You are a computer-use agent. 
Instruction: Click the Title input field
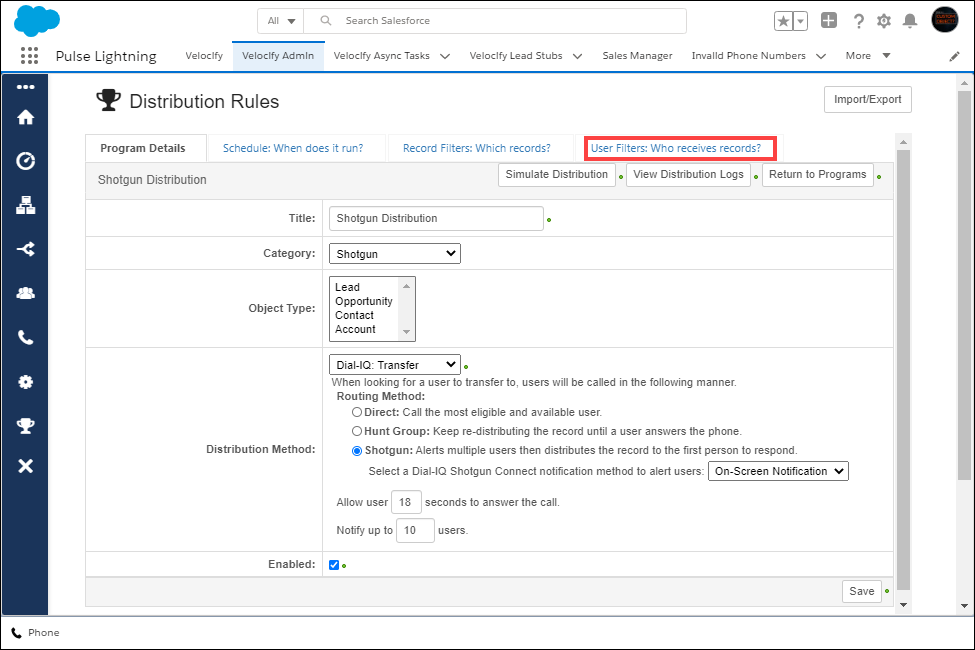(436, 218)
